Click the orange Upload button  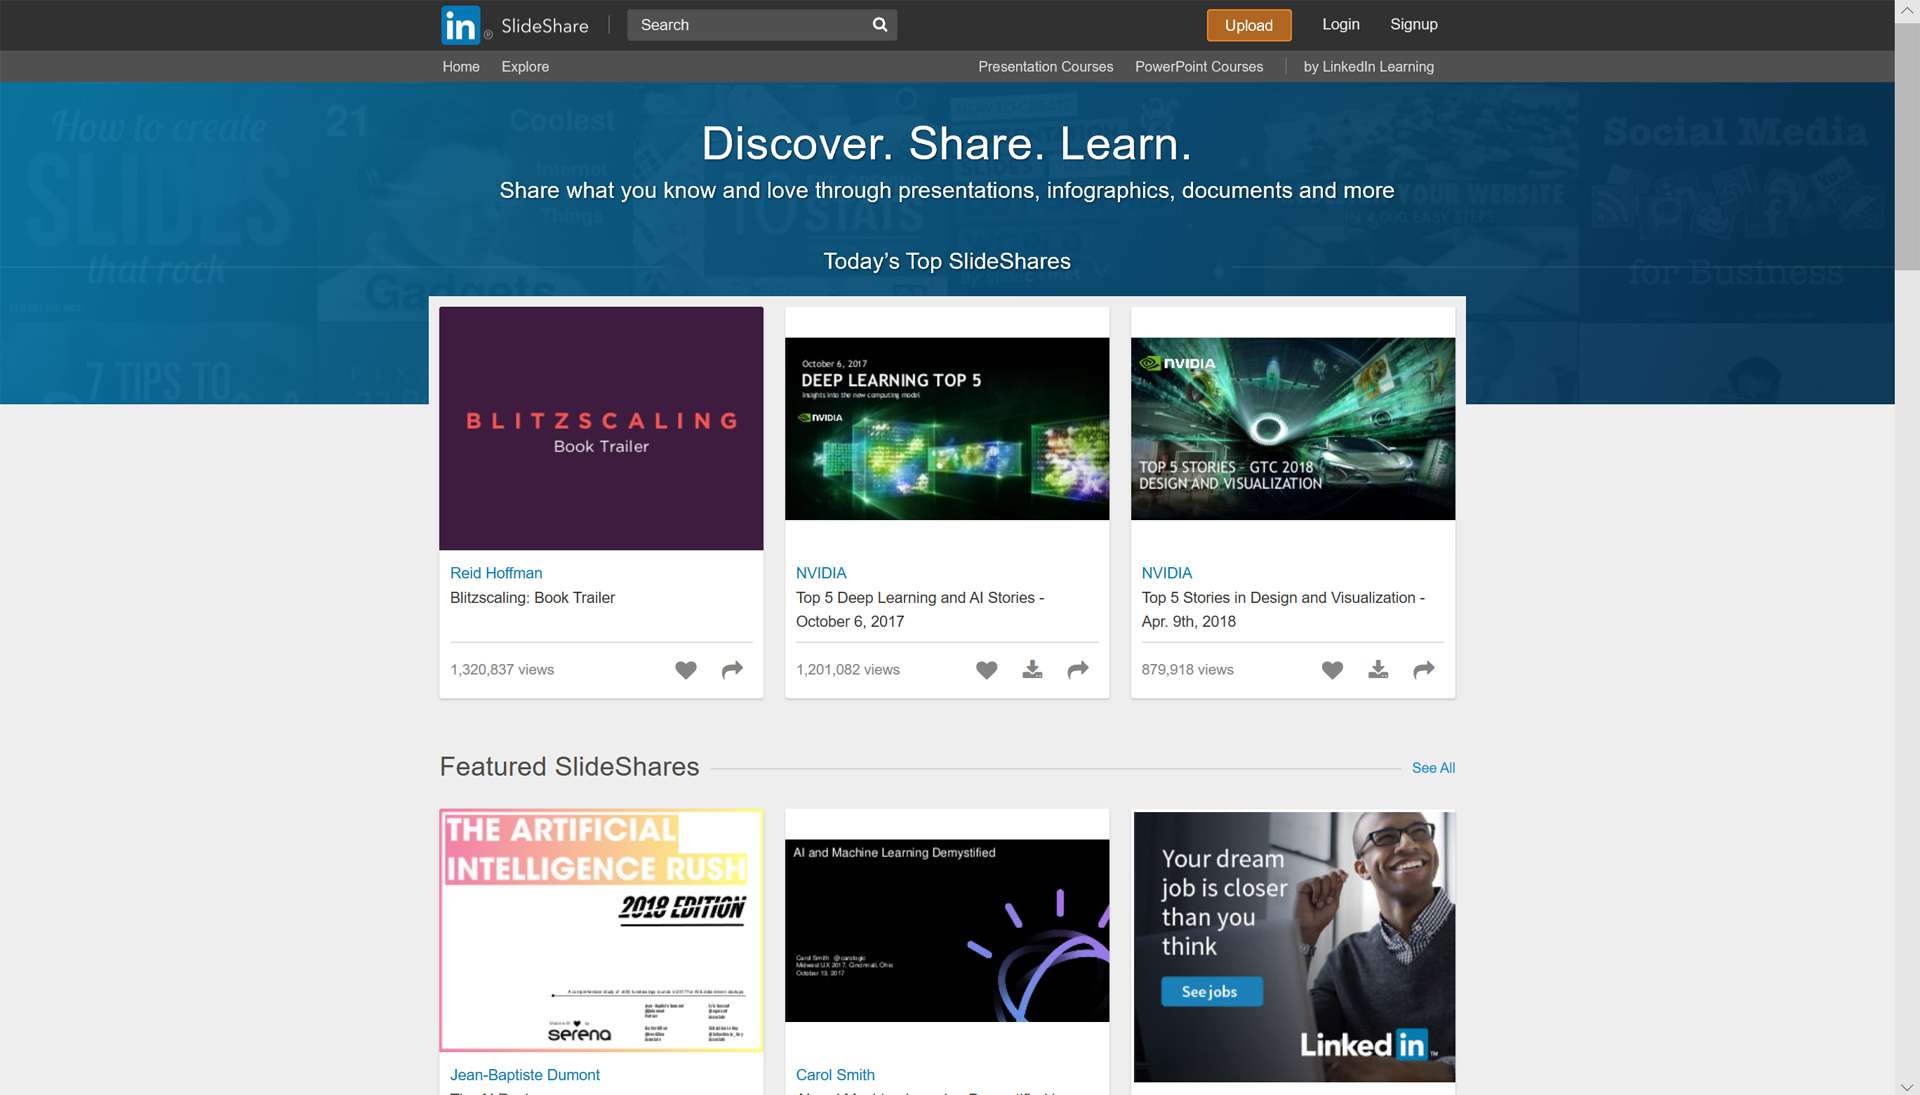click(x=1249, y=25)
